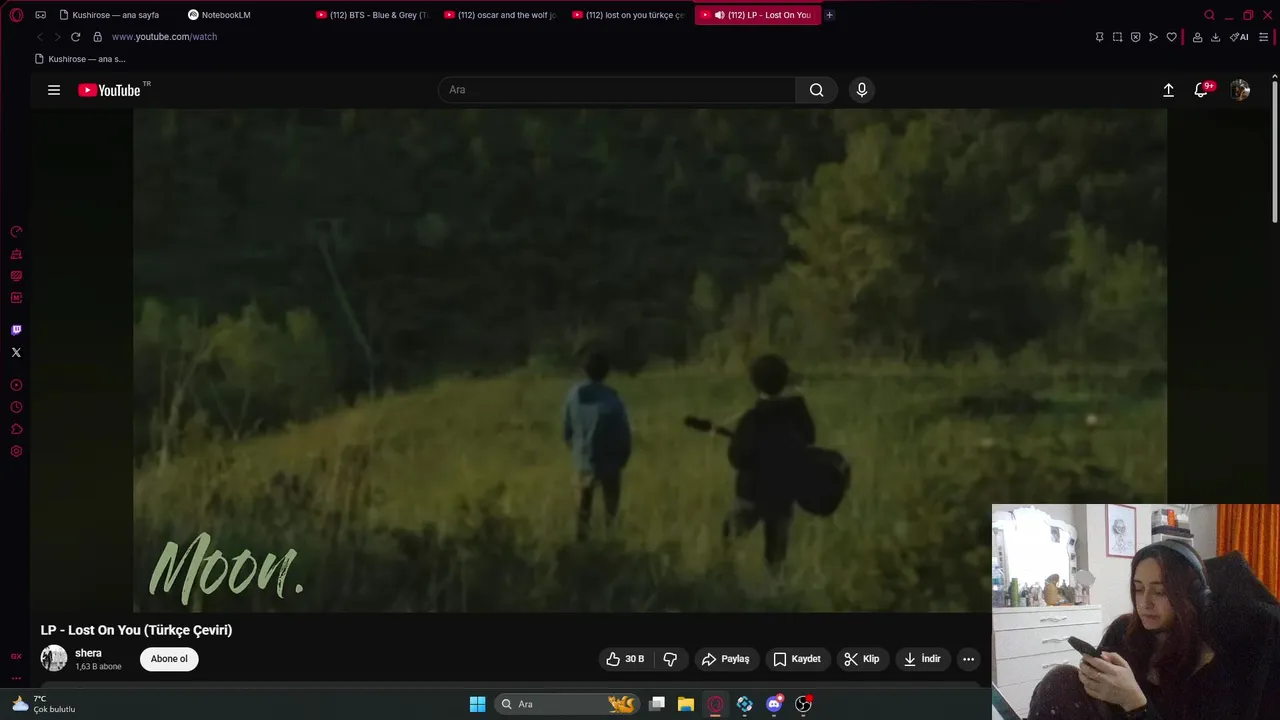Open the browser downloads icon
Viewport: 1280px width, 720px height.
1215,37
